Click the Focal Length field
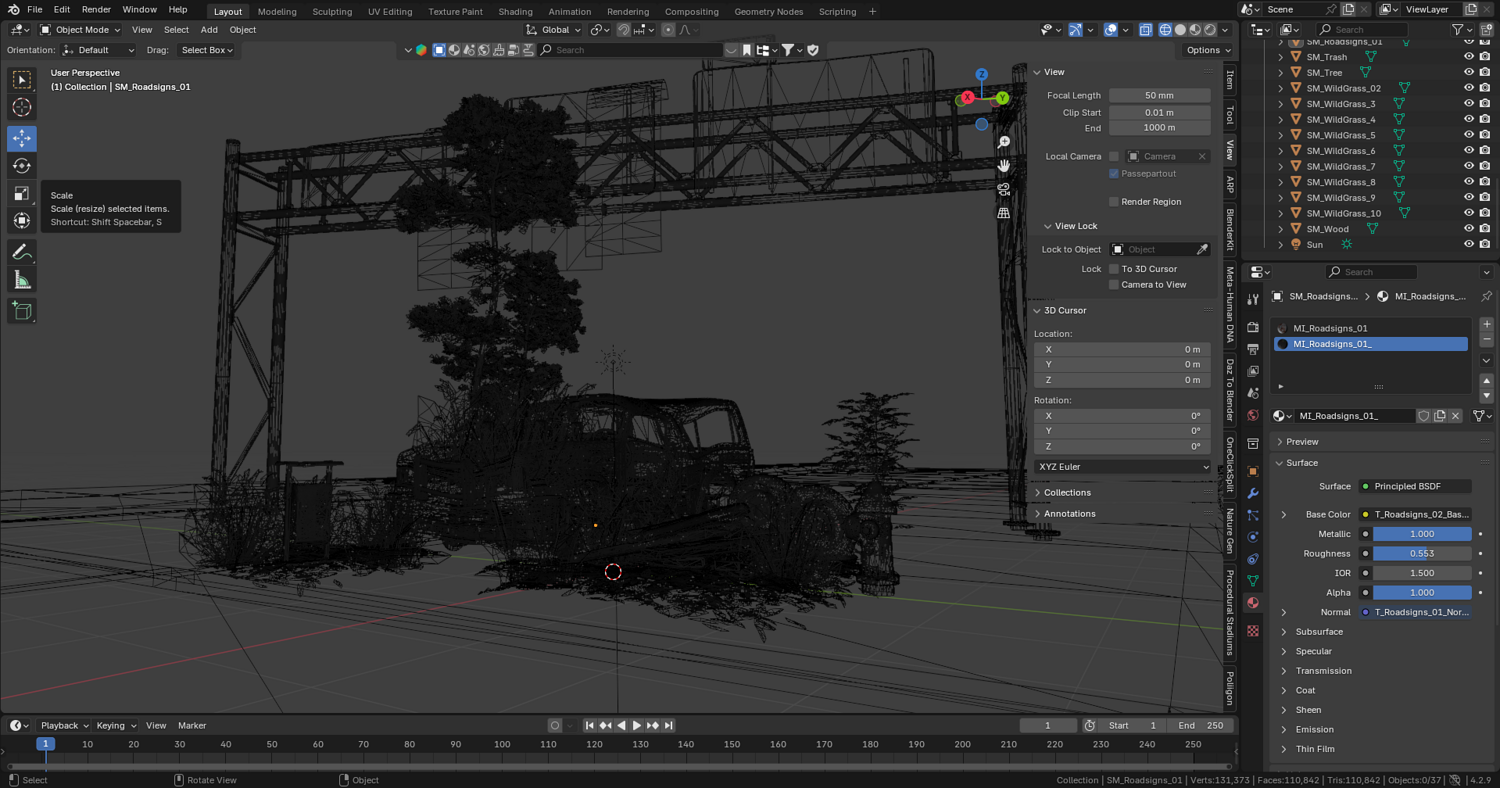 pyautogui.click(x=1159, y=96)
